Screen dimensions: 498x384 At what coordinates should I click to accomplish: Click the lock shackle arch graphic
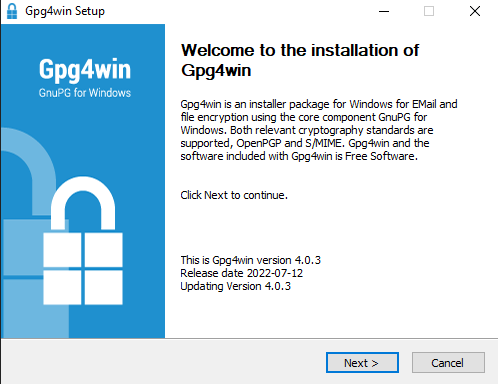83,203
